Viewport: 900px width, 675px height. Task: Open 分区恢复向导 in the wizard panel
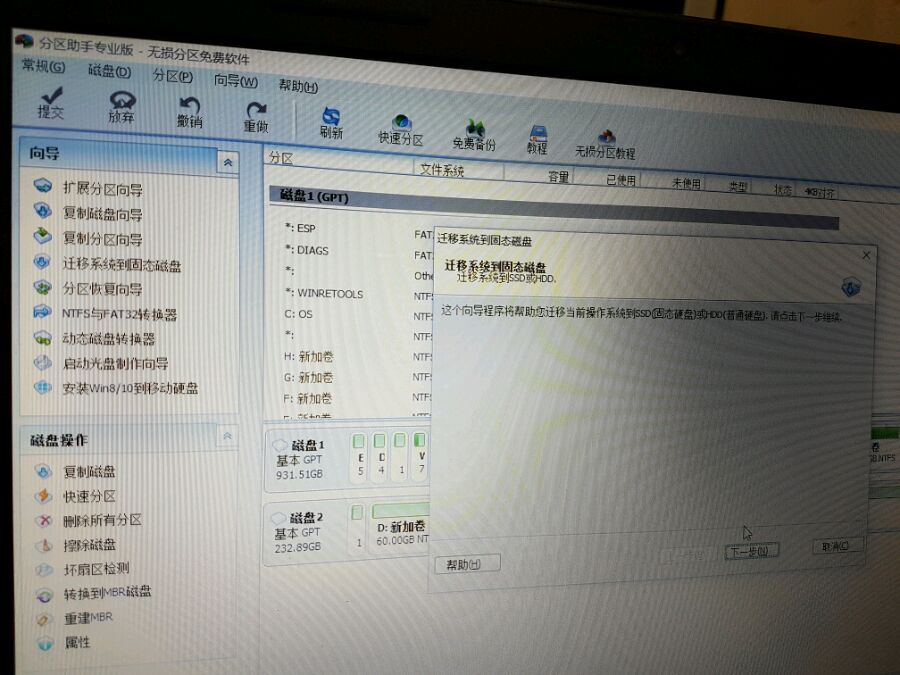[x=88, y=288]
